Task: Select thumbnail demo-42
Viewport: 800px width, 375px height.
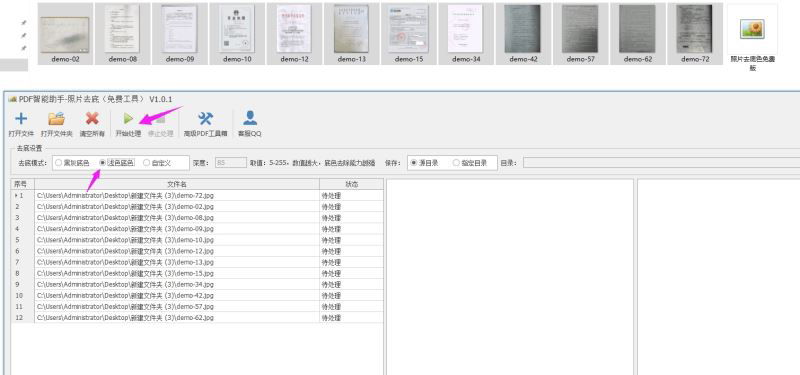Action: (x=523, y=34)
